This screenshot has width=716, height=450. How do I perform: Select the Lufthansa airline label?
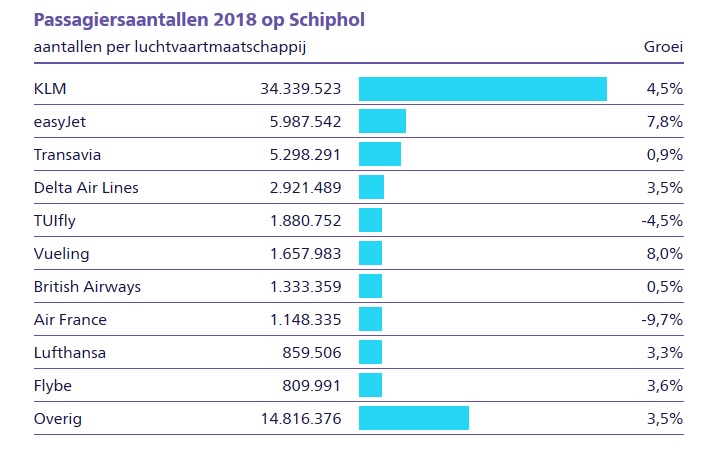coord(69,353)
